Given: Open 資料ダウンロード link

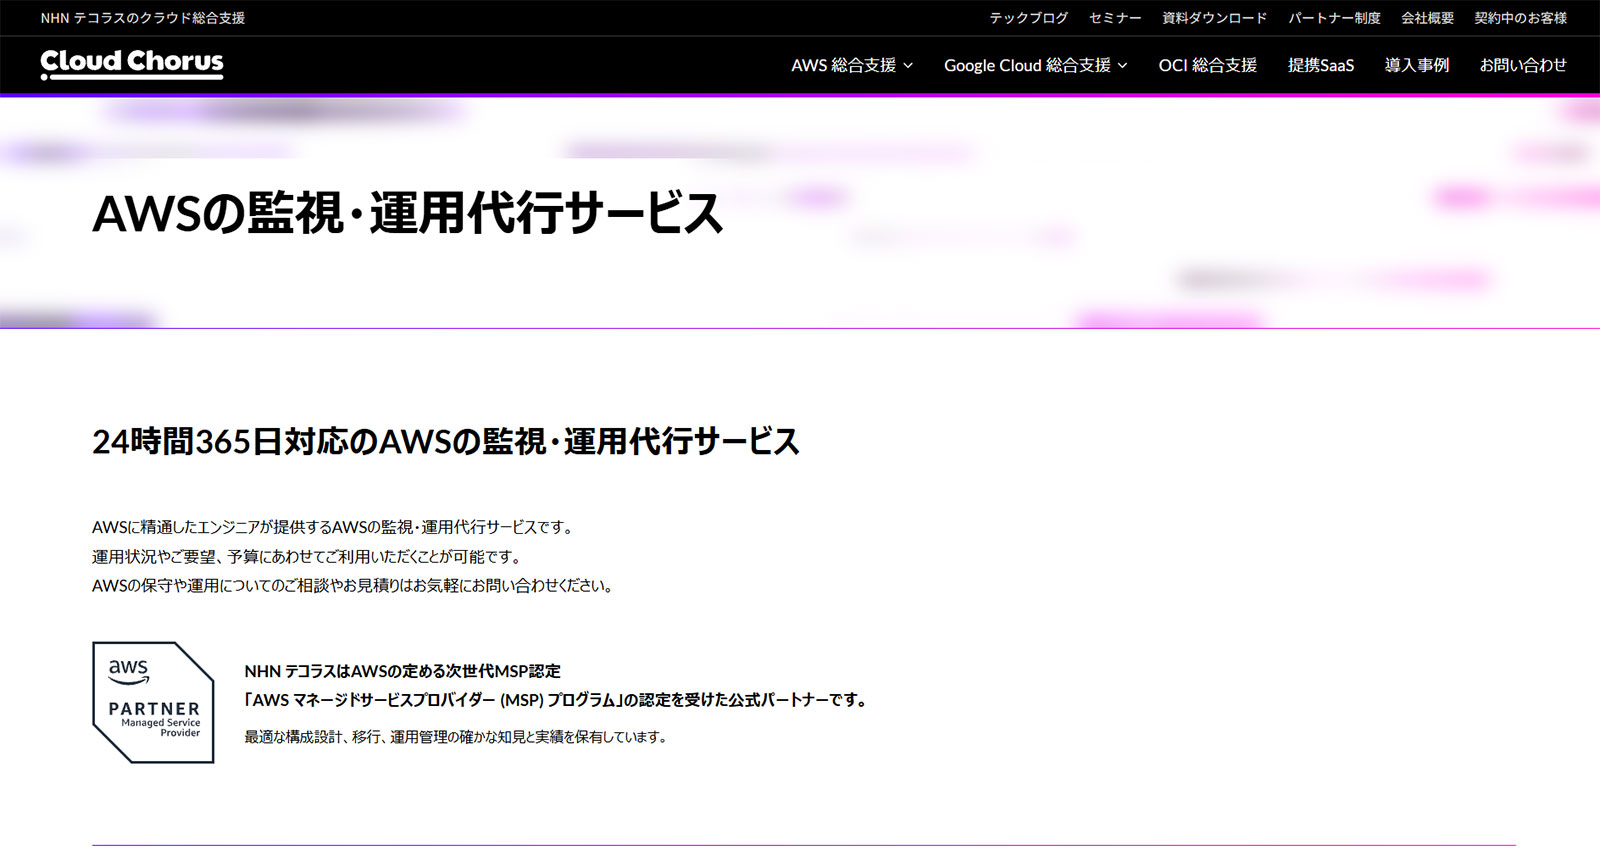Looking at the screenshot, I should 1214,18.
